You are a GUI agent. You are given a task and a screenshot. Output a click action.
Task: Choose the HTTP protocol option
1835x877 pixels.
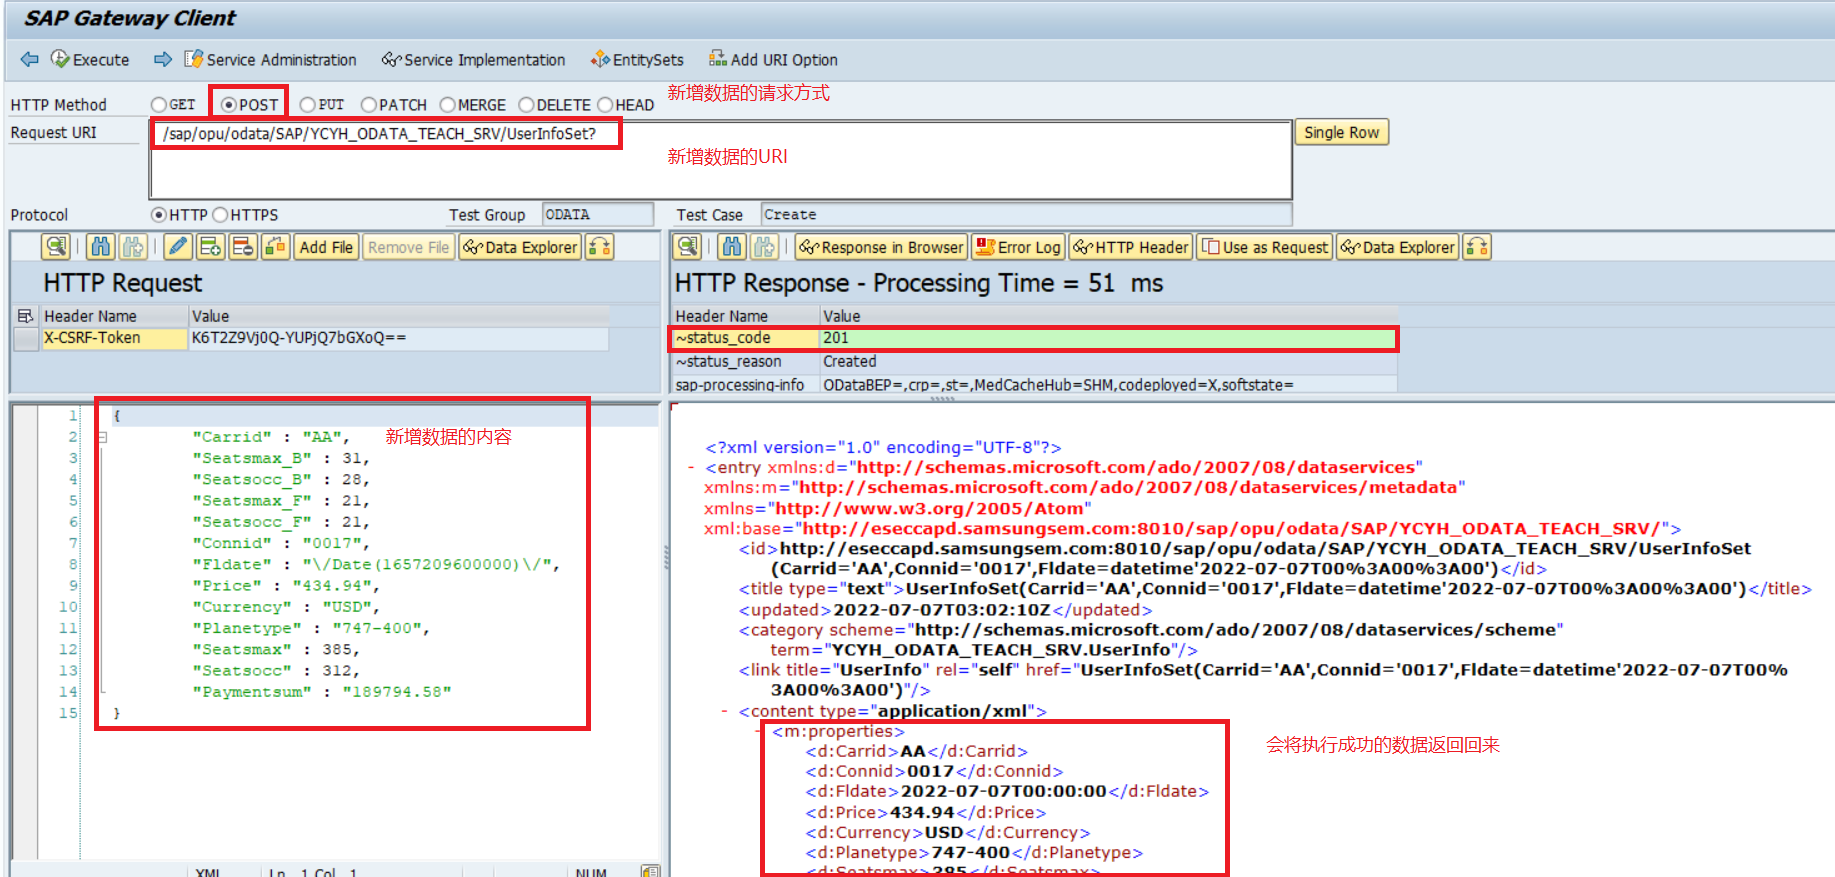[158, 215]
